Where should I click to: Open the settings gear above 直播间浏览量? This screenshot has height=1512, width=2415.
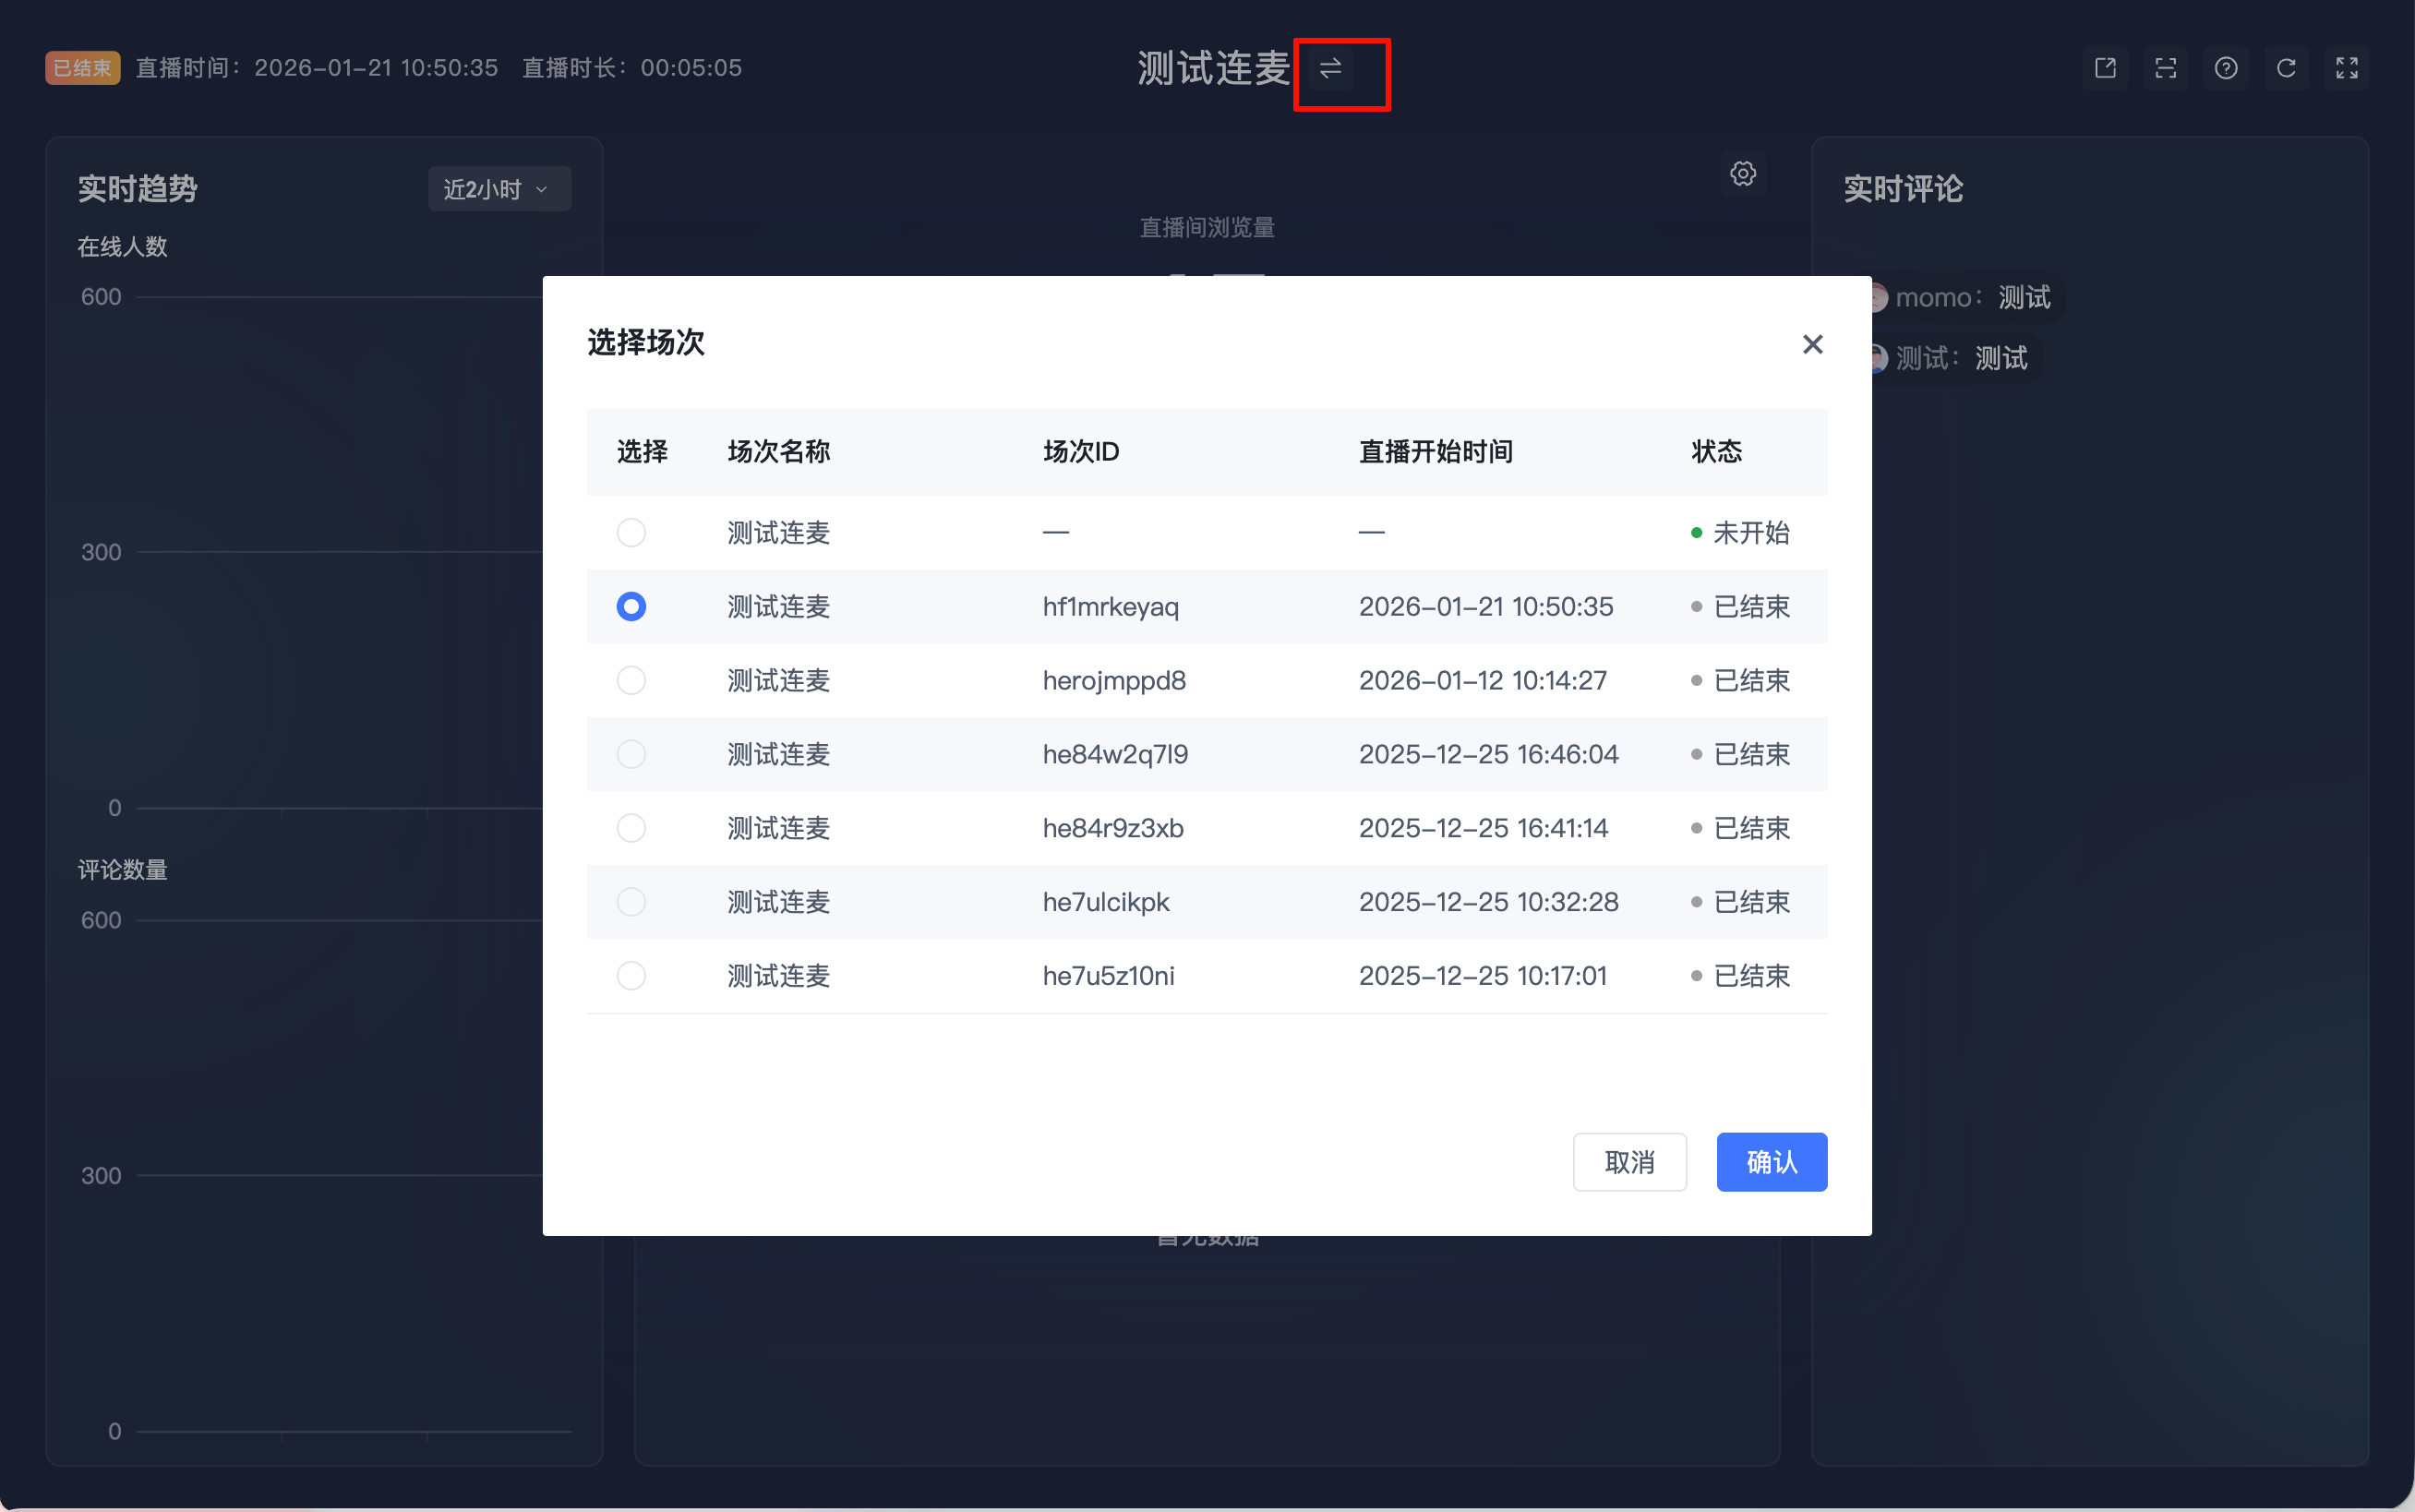click(x=1743, y=174)
